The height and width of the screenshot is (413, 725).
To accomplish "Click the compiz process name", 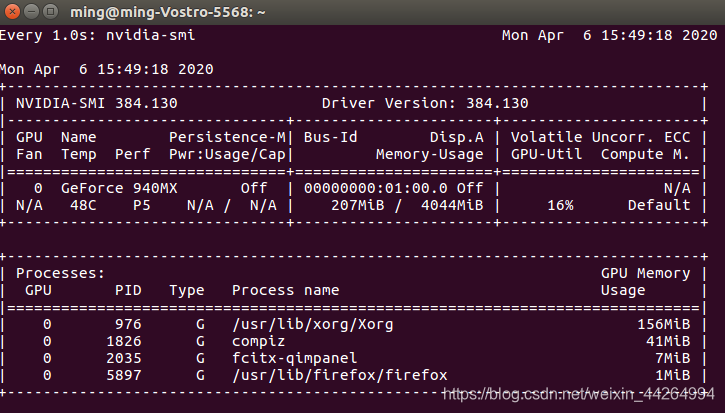I will [x=258, y=341].
